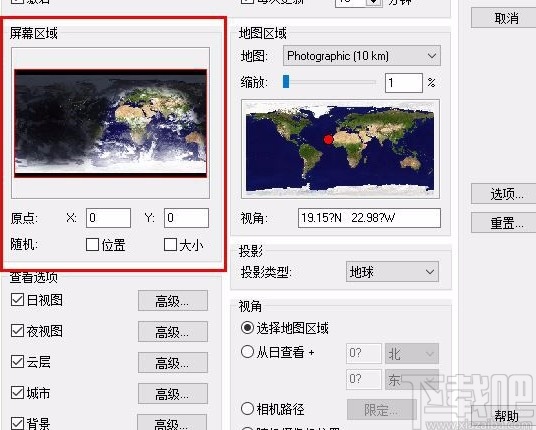Open 高级... for 夜视图
The width and height of the screenshot is (536, 430).
click(173, 331)
